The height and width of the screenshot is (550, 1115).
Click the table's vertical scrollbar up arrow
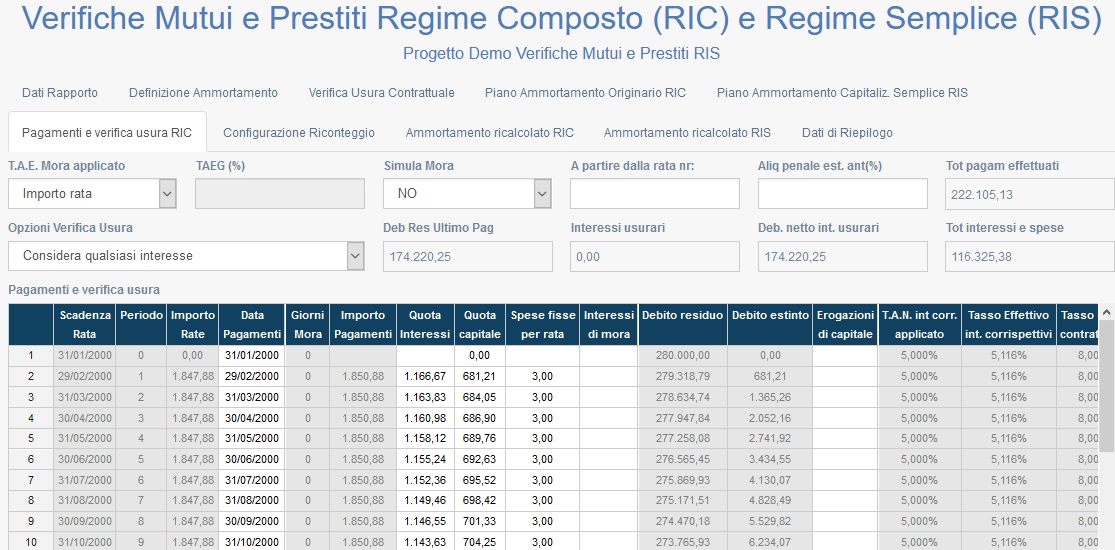coord(1107,314)
